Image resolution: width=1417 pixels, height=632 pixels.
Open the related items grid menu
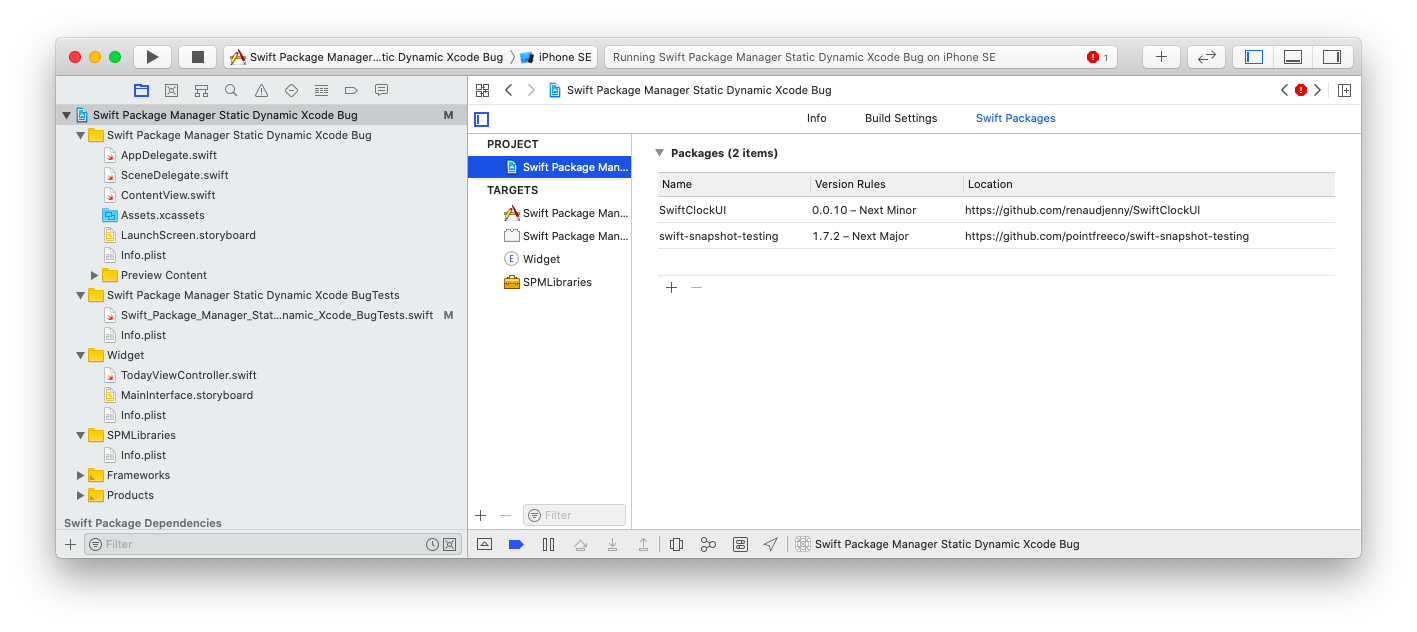click(x=482, y=90)
